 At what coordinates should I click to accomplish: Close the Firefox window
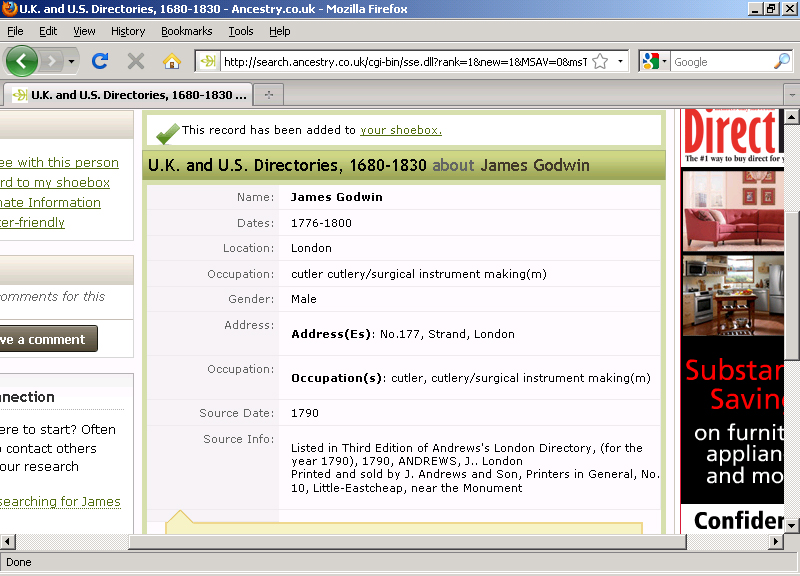(x=789, y=9)
